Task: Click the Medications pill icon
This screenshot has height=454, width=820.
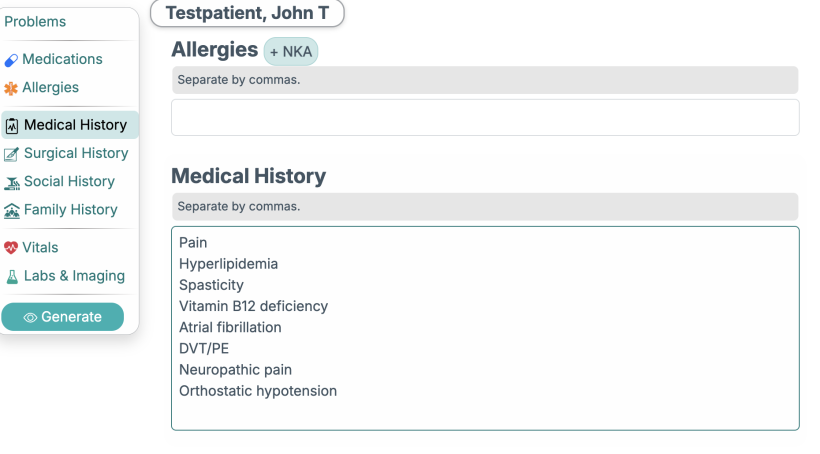Action: click(x=11, y=60)
